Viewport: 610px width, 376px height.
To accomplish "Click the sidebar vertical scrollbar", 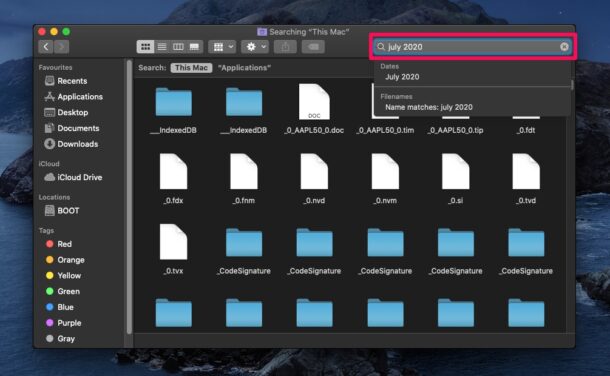I will click(129, 196).
